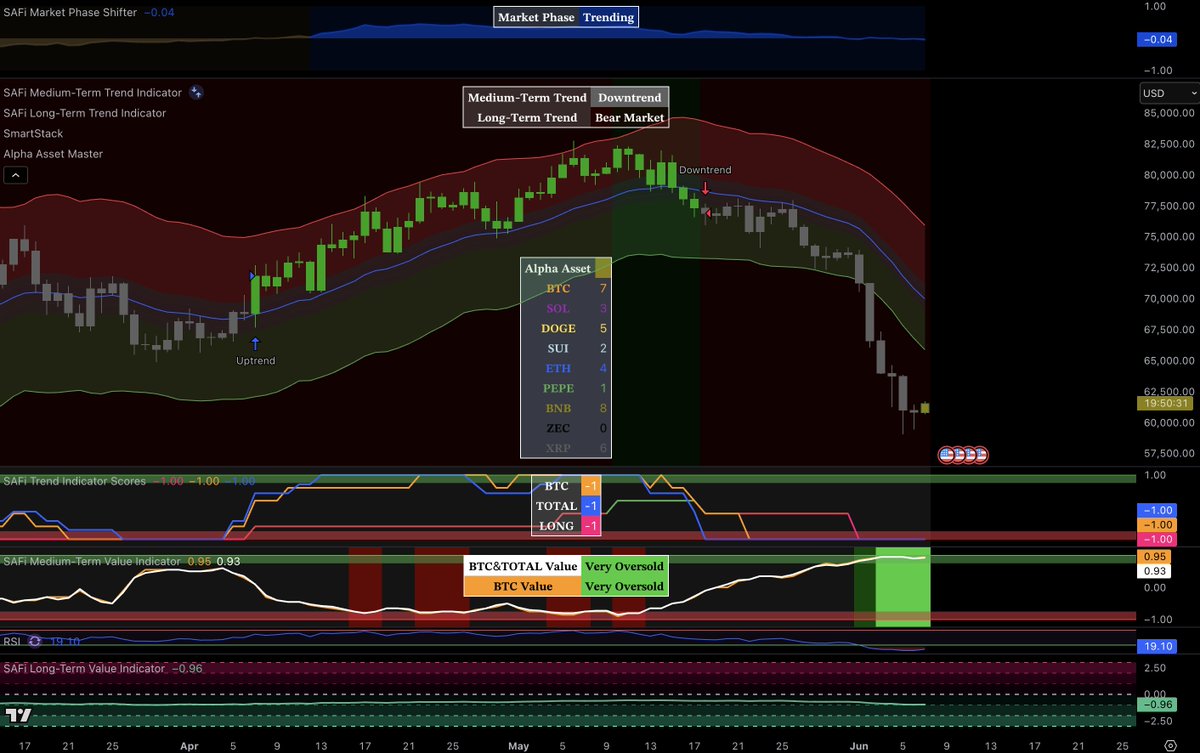Click the icon next to the RSI label
Viewport: 1200px width, 753px height.
click(x=36, y=641)
